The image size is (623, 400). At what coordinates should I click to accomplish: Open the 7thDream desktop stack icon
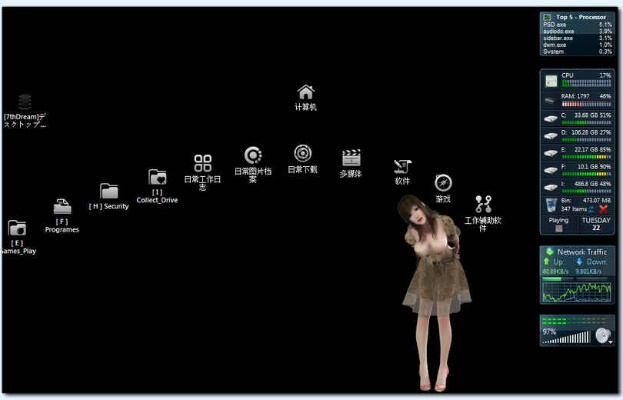pos(25,101)
